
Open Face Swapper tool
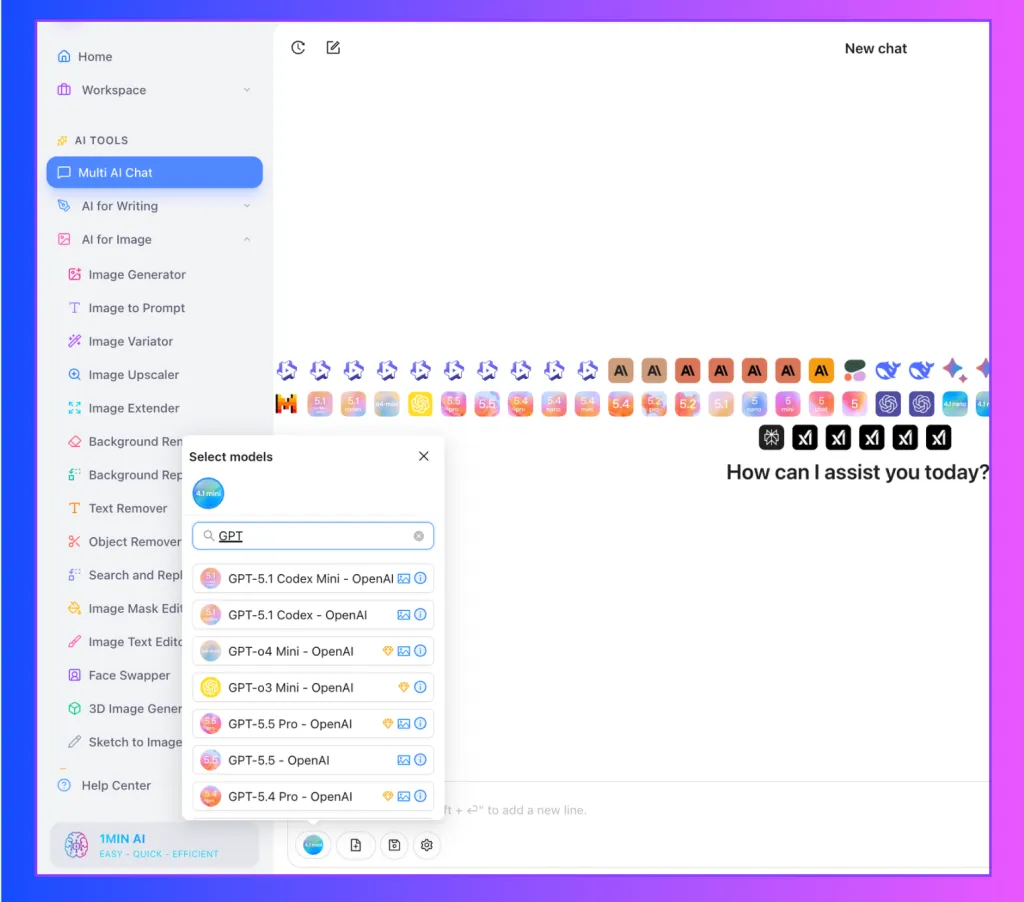pos(119,675)
